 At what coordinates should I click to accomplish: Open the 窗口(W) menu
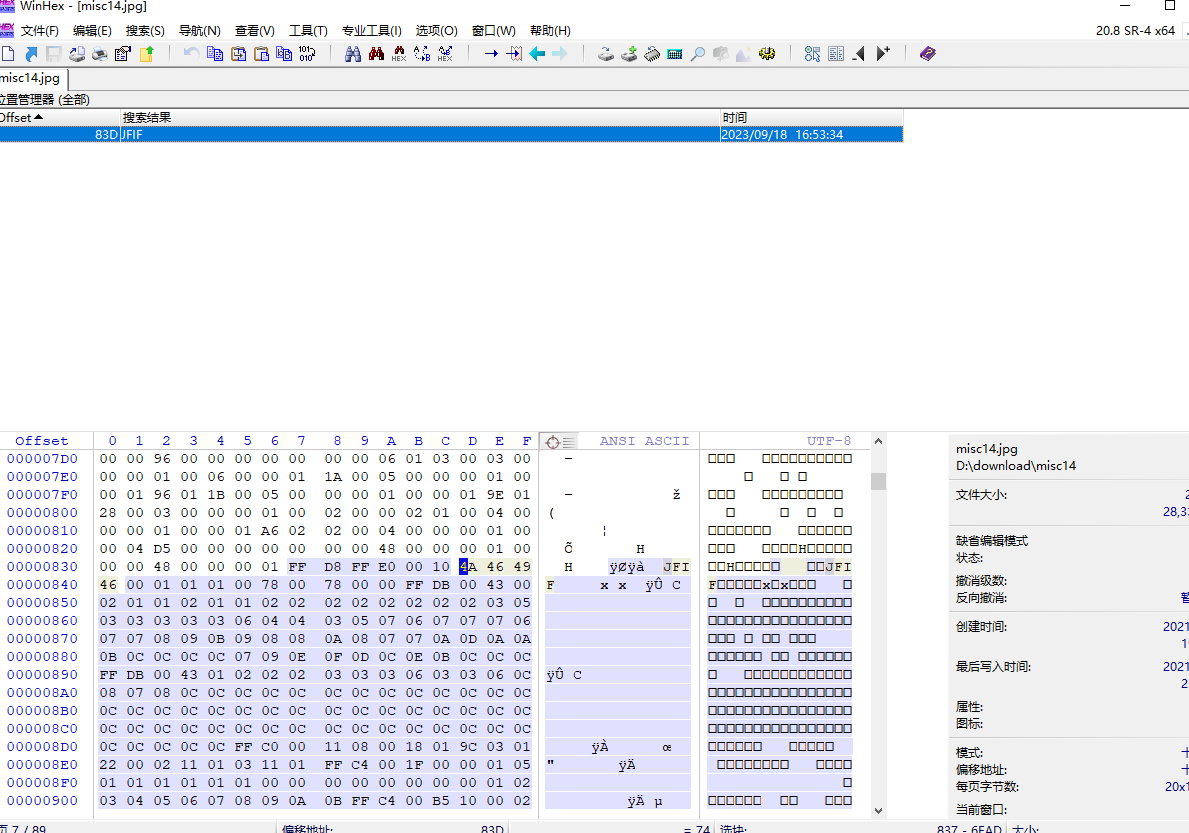coord(494,31)
